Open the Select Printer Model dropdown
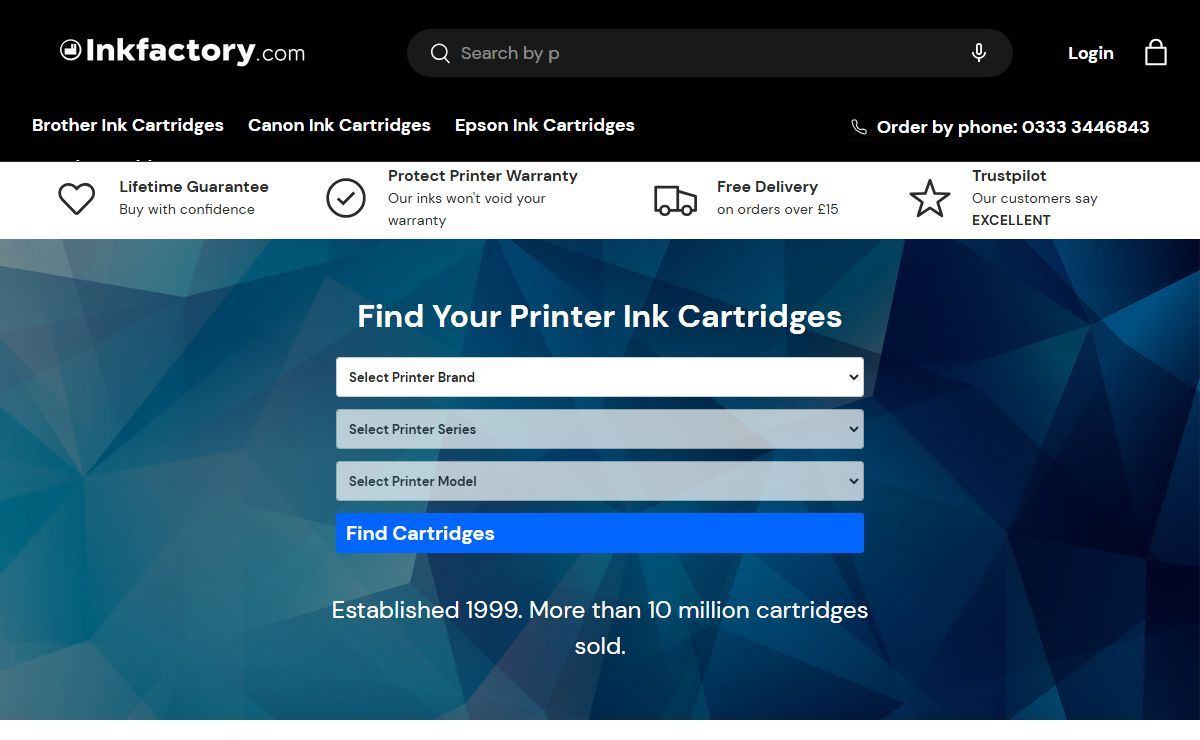1200x740 pixels. (x=600, y=481)
